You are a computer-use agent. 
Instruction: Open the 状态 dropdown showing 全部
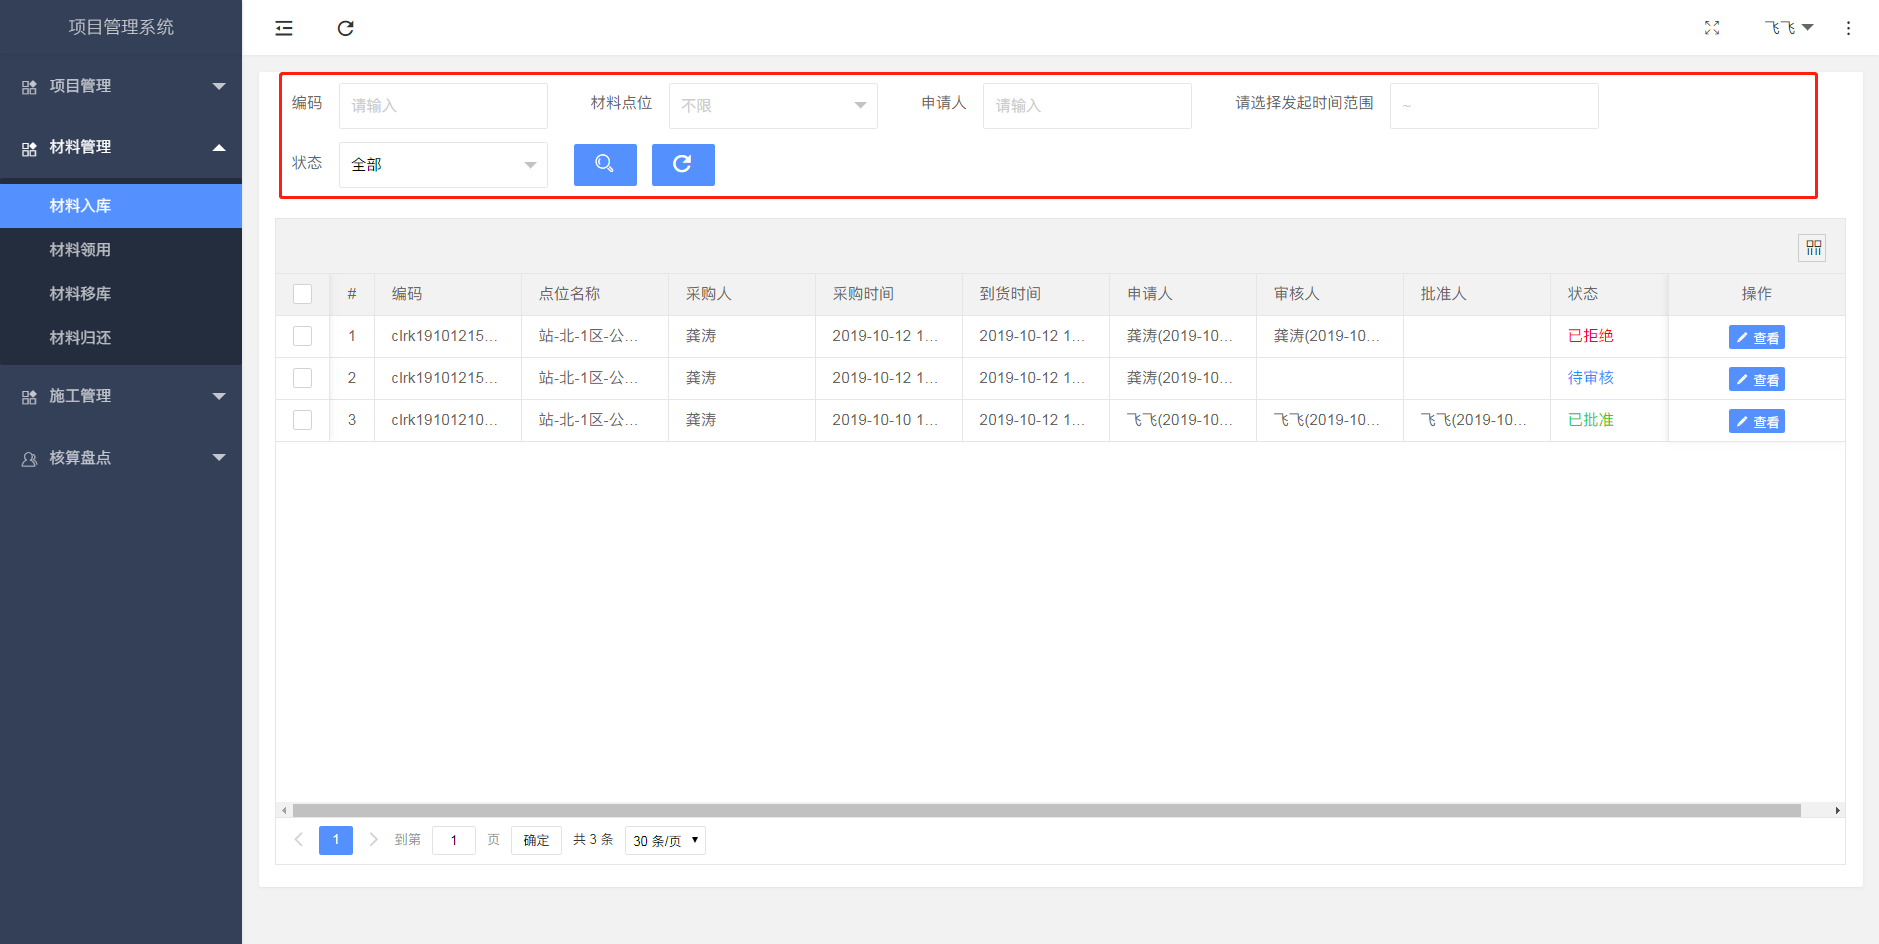pos(443,165)
